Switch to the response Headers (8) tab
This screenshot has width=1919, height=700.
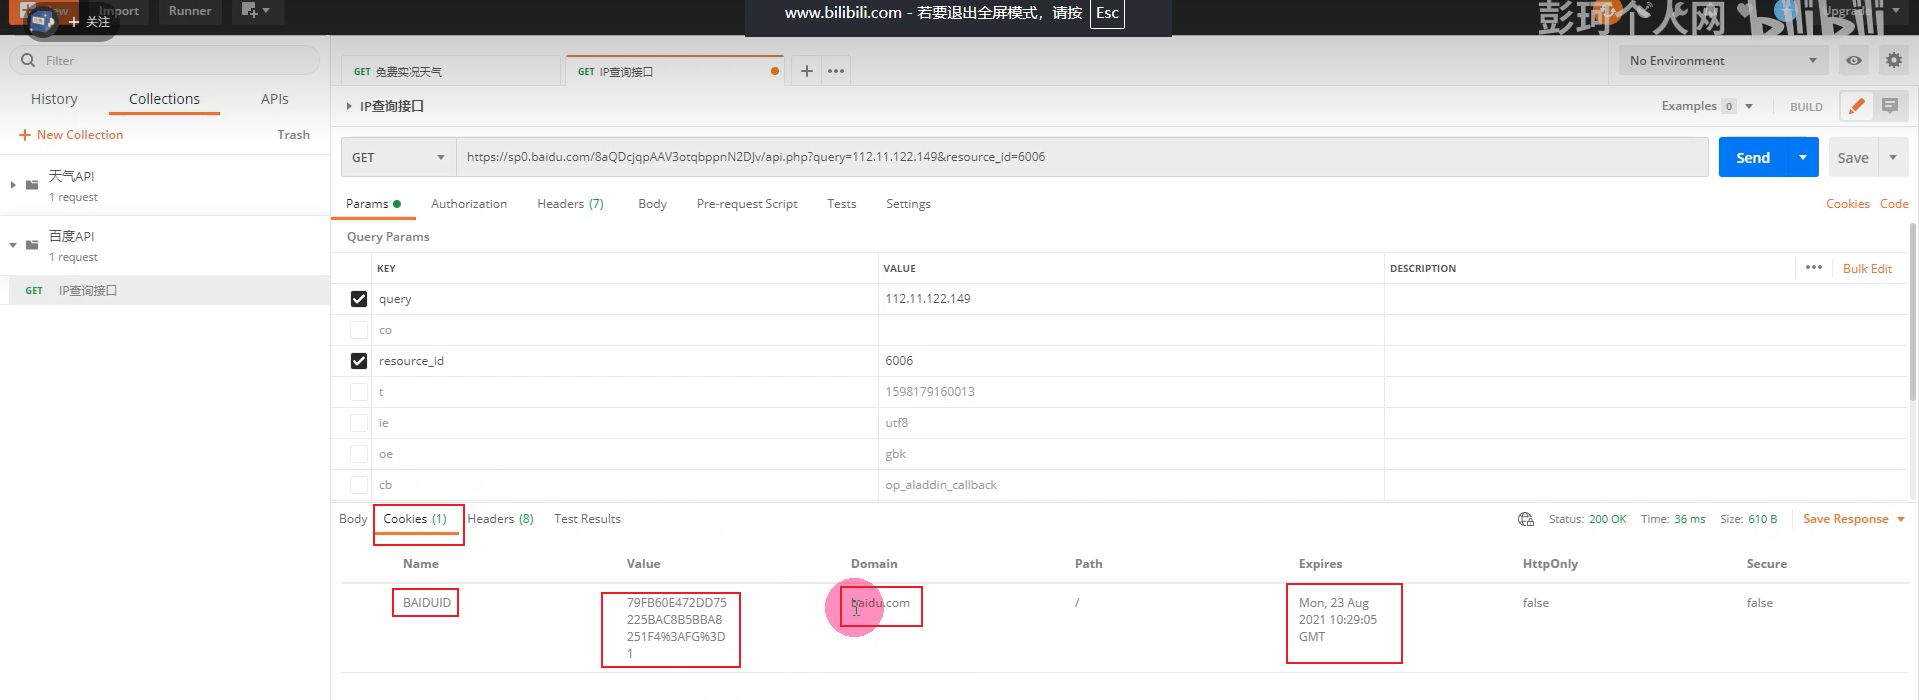[x=500, y=519]
